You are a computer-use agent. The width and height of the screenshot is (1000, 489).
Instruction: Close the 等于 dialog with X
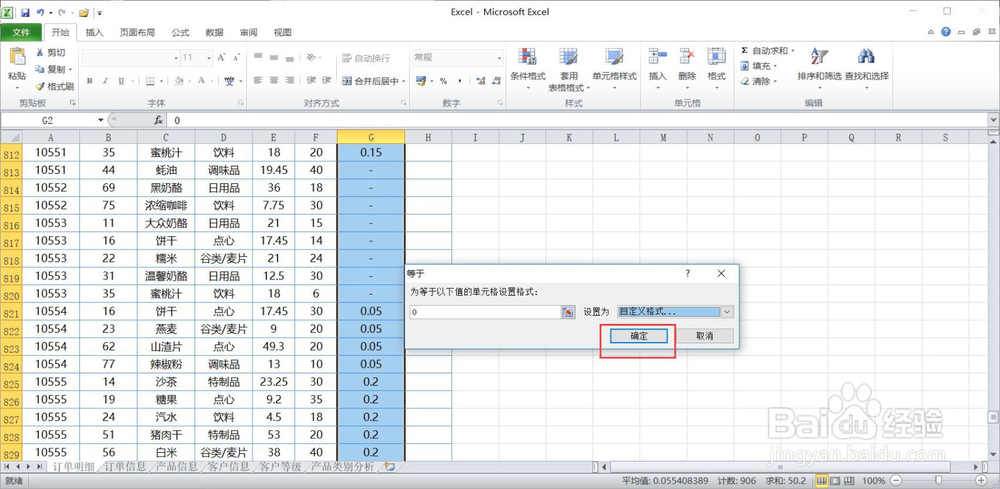(x=721, y=273)
